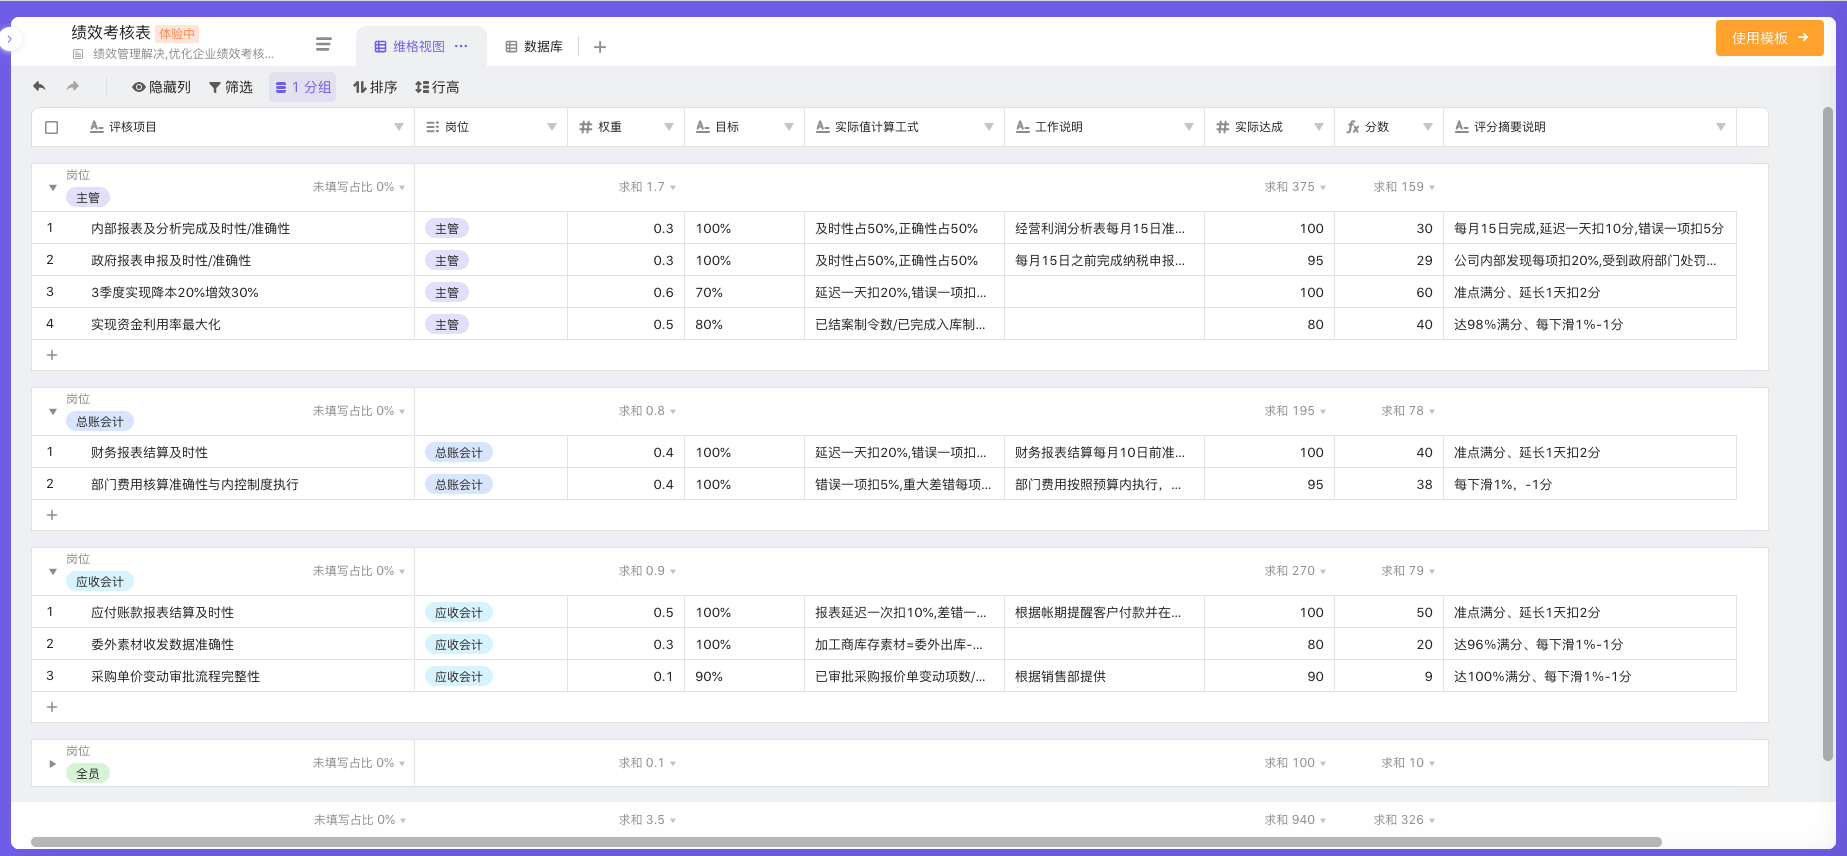Open the 实际达成 column dropdown arrow
The width and height of the screenshot is (1847, 856).
pos(1319,127)
